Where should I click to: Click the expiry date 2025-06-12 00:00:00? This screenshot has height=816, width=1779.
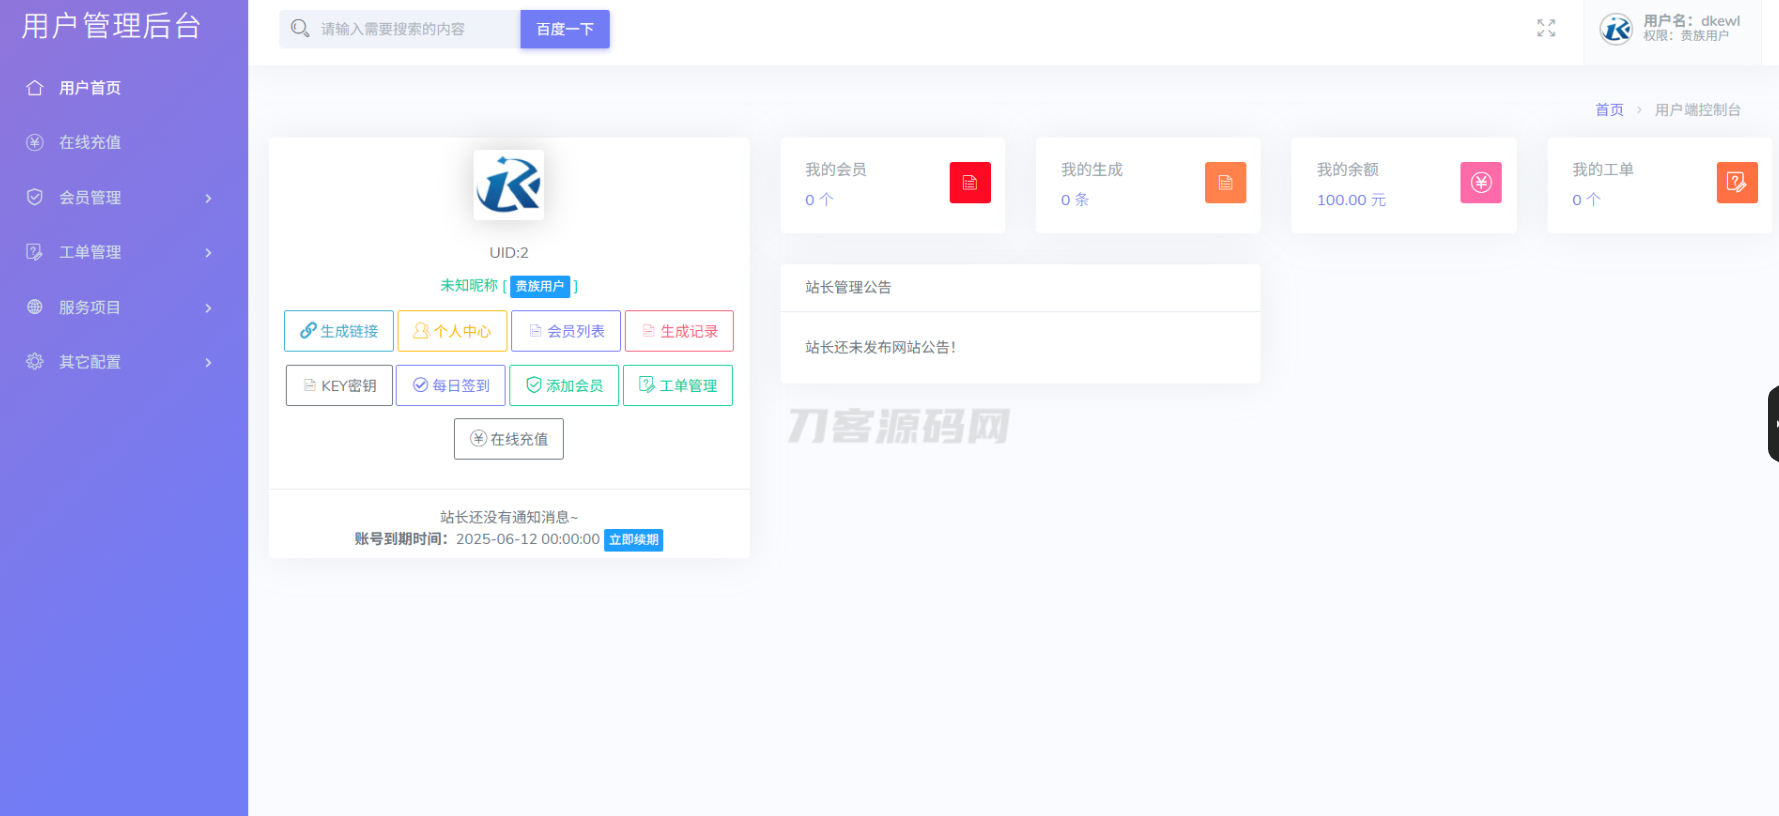click(x=528, y=539)
